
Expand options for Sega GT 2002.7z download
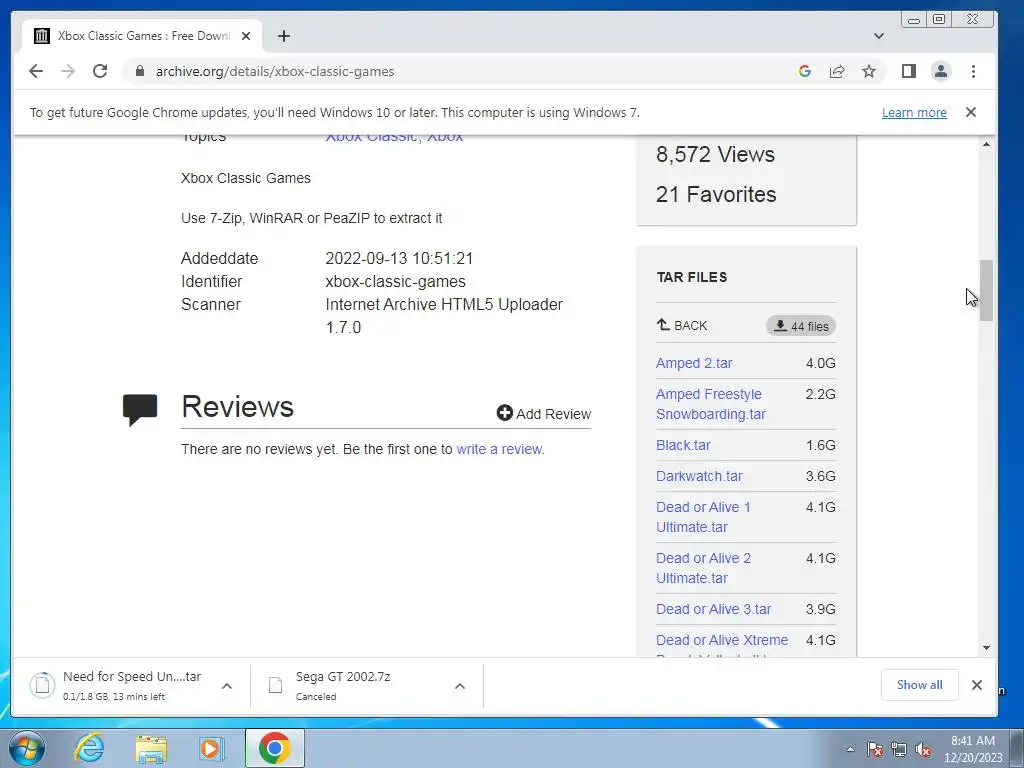[460, 686]
